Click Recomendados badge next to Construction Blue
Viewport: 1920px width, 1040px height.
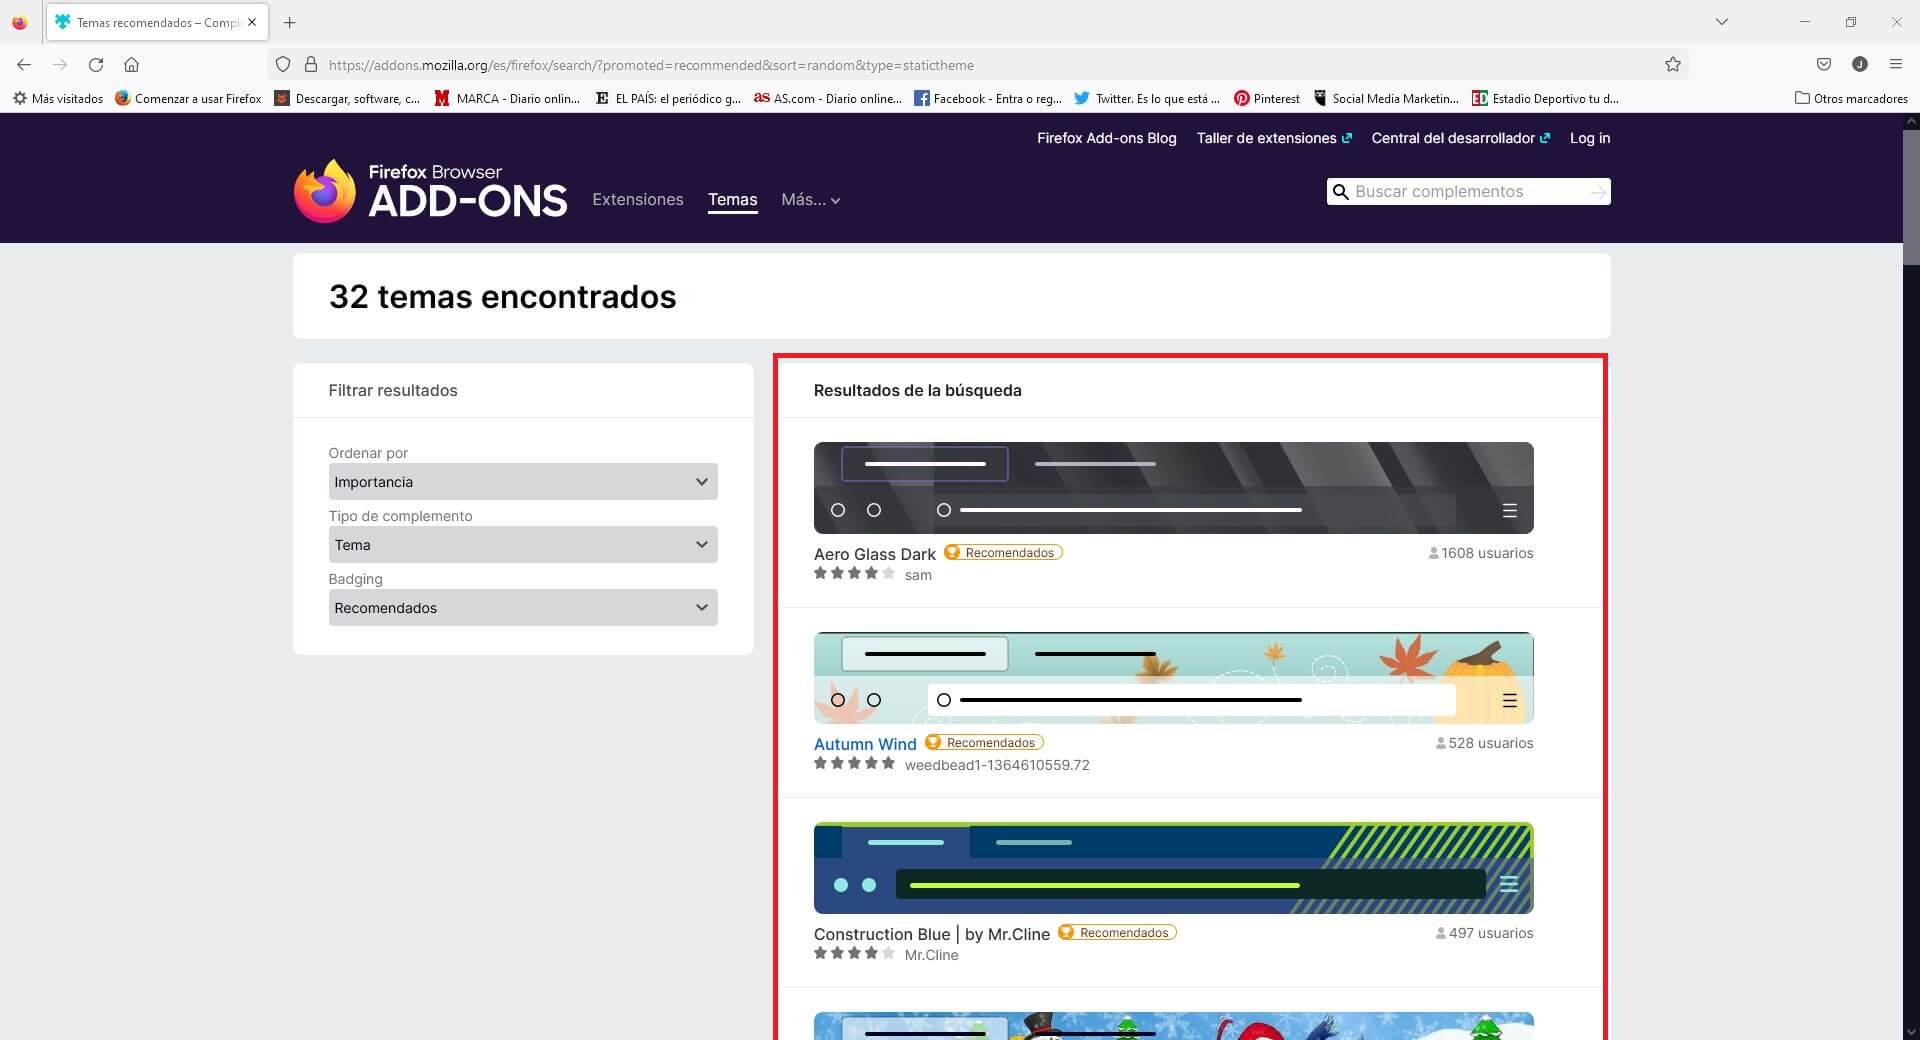pyautogui.click(x=1117, y=933)
